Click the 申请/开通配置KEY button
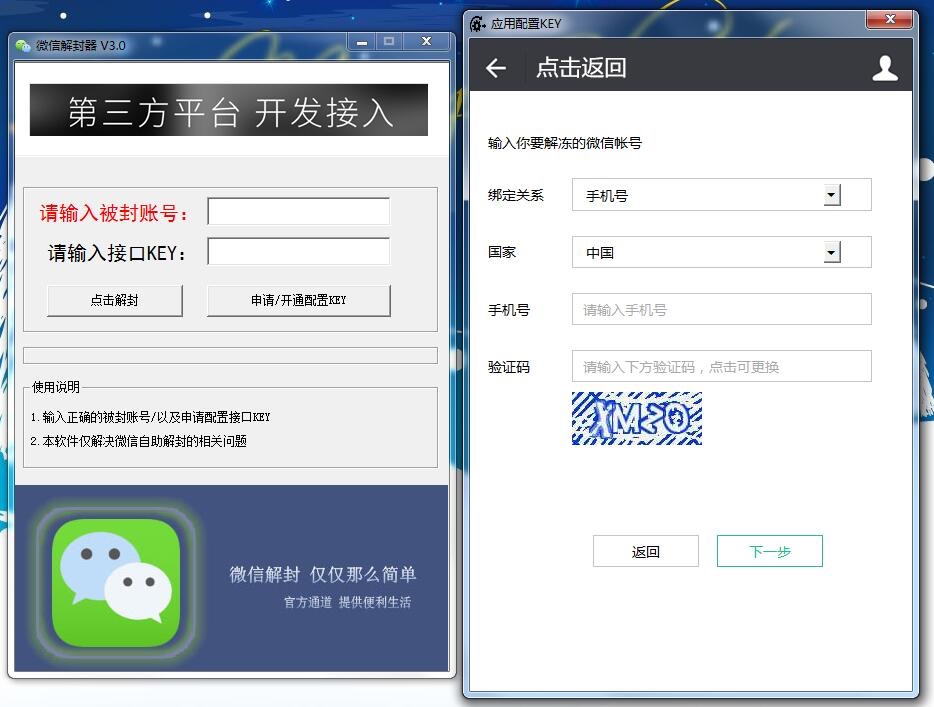 pos(298,300)
